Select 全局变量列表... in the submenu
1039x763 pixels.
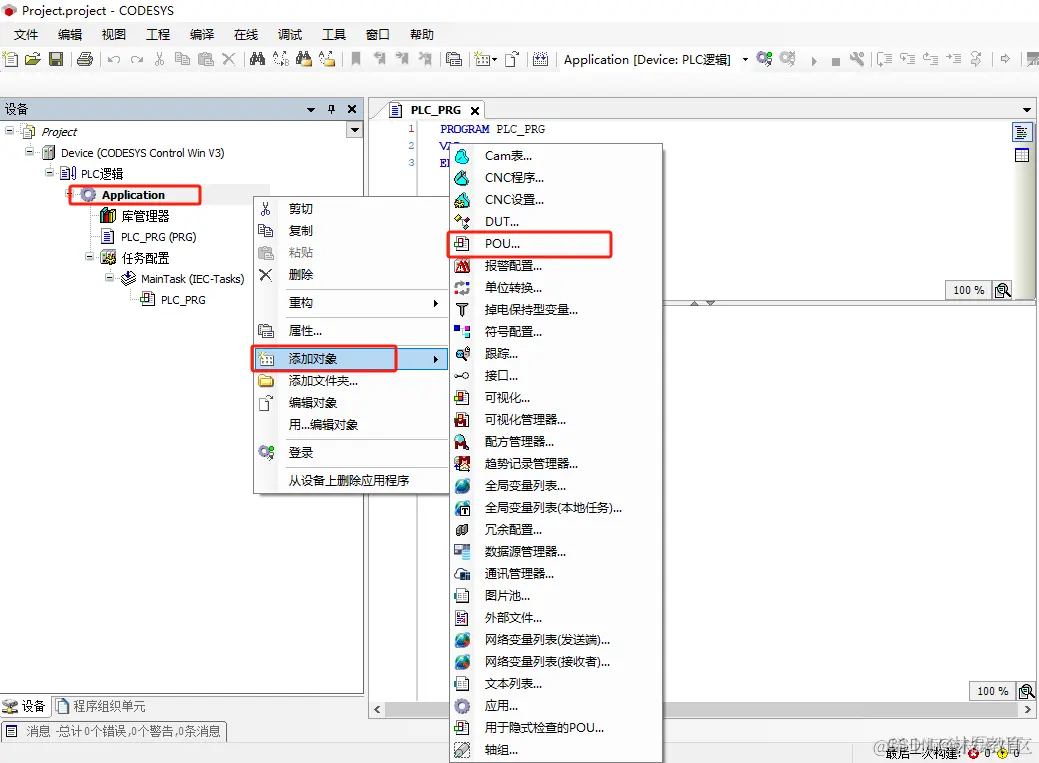[556, 485]
